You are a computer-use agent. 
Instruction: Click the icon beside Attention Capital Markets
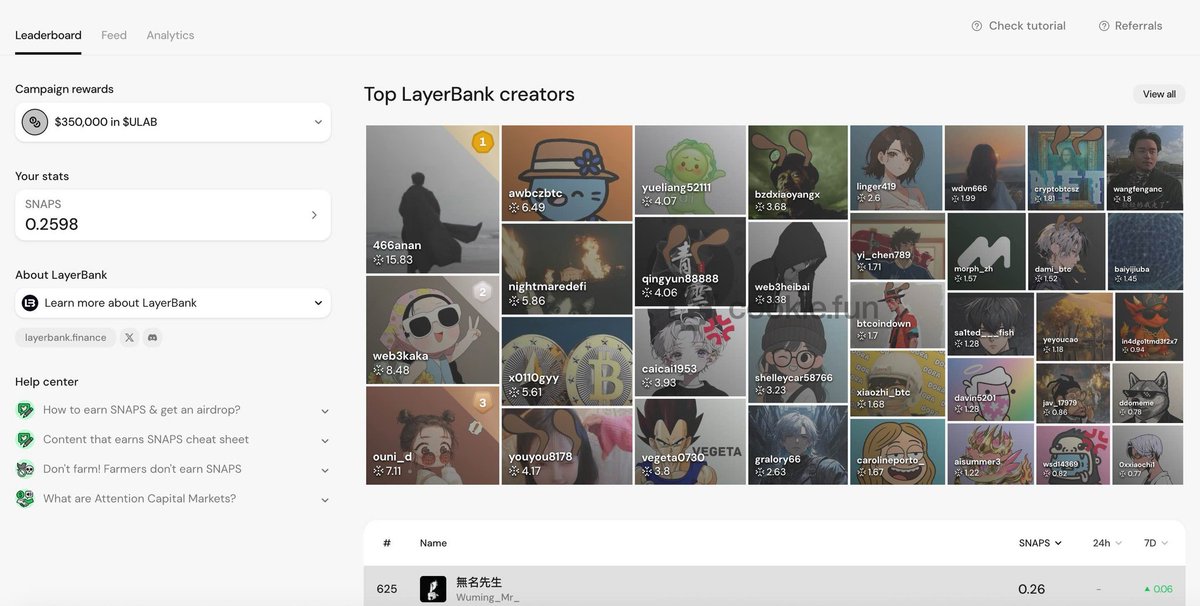point(25,499)
